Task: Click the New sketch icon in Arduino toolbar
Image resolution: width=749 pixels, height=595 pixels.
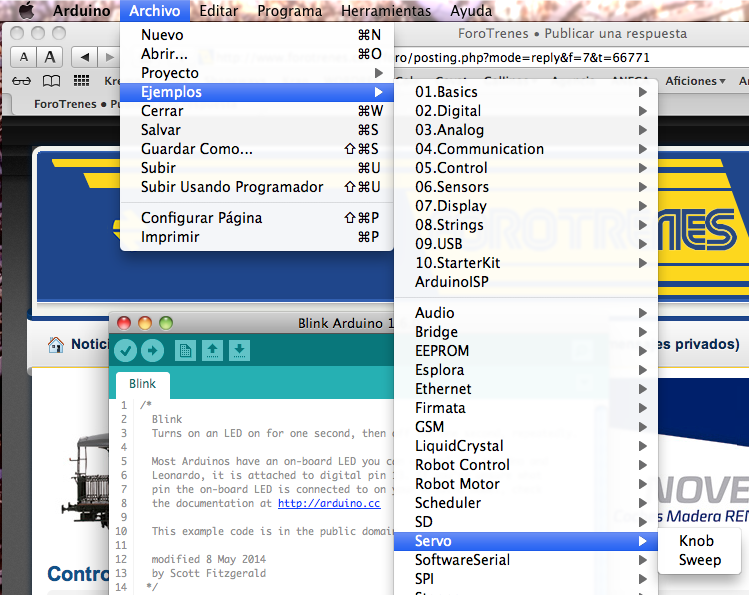Action: click(185, 351)
